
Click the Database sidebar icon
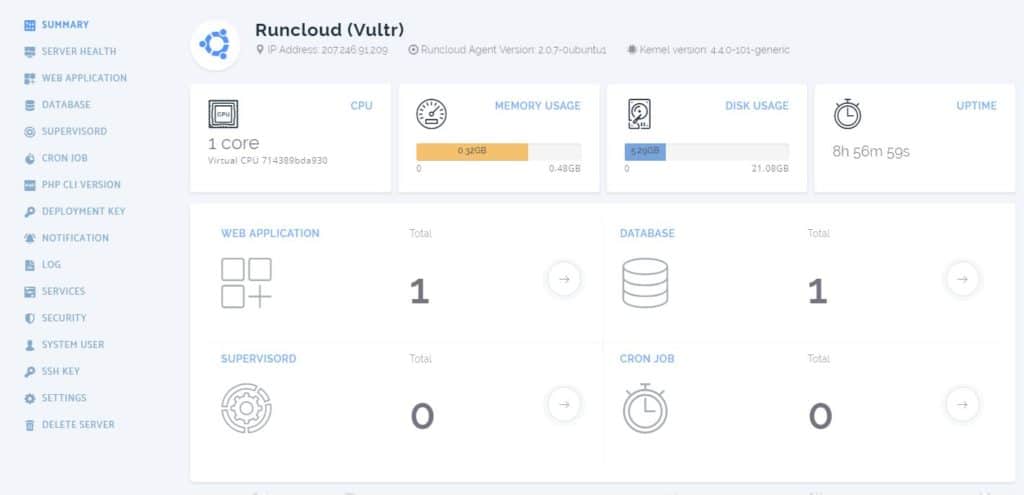pos(29,105)
